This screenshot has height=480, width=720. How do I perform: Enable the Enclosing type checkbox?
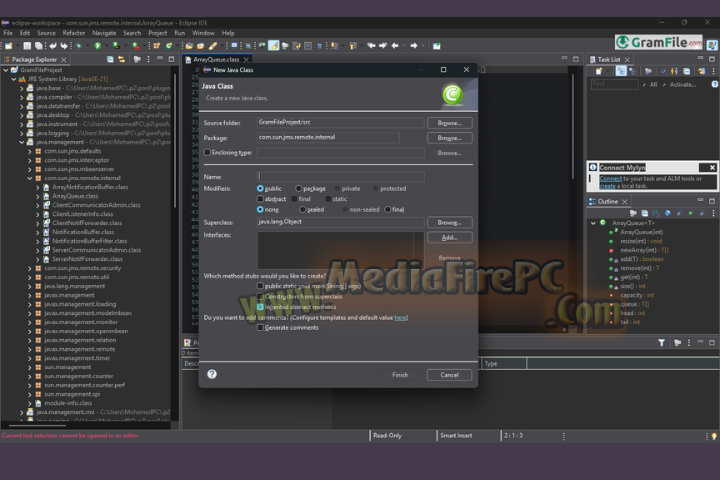[x=207, y=152]
